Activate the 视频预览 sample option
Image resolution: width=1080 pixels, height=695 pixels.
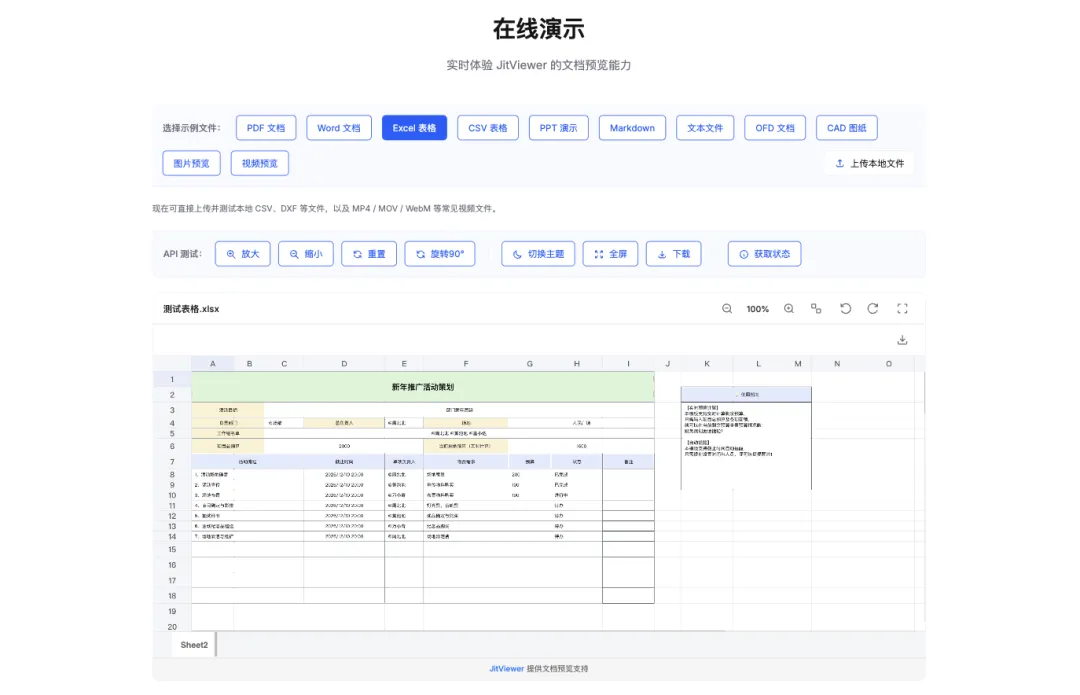(x=259, y=163)
